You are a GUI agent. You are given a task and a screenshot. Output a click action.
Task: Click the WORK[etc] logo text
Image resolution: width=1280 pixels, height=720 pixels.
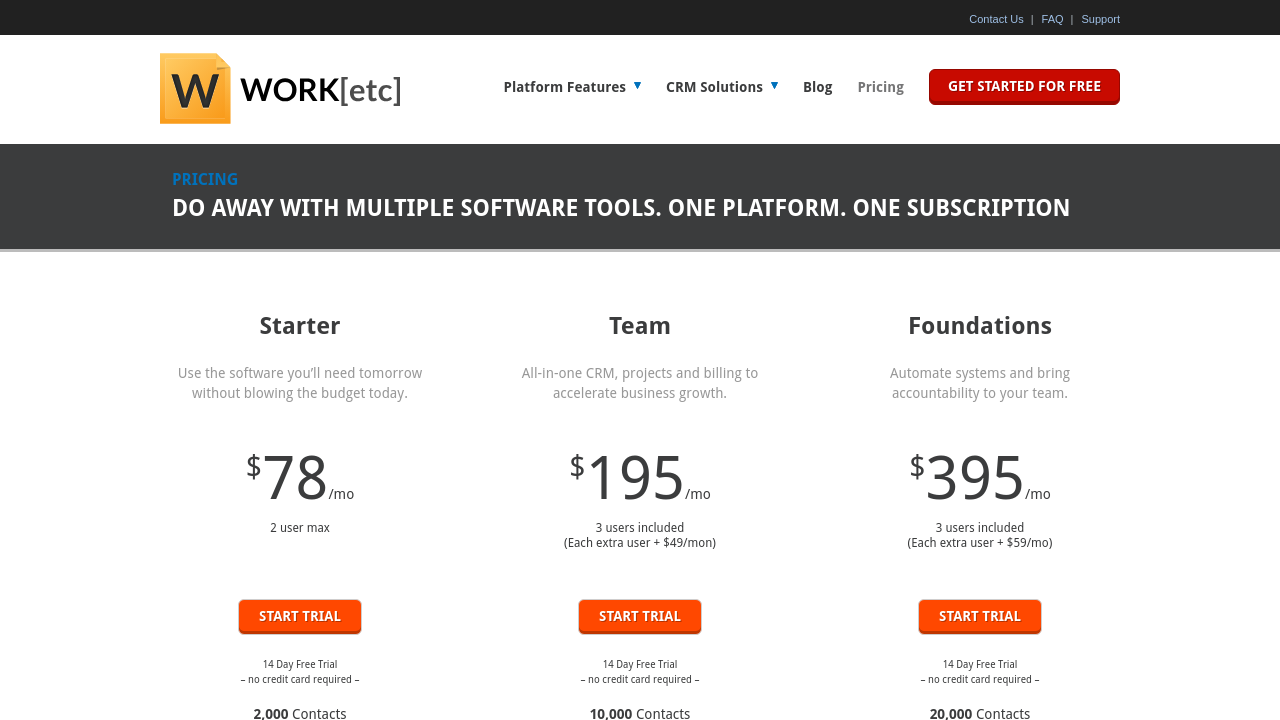(x=320, y=90)
